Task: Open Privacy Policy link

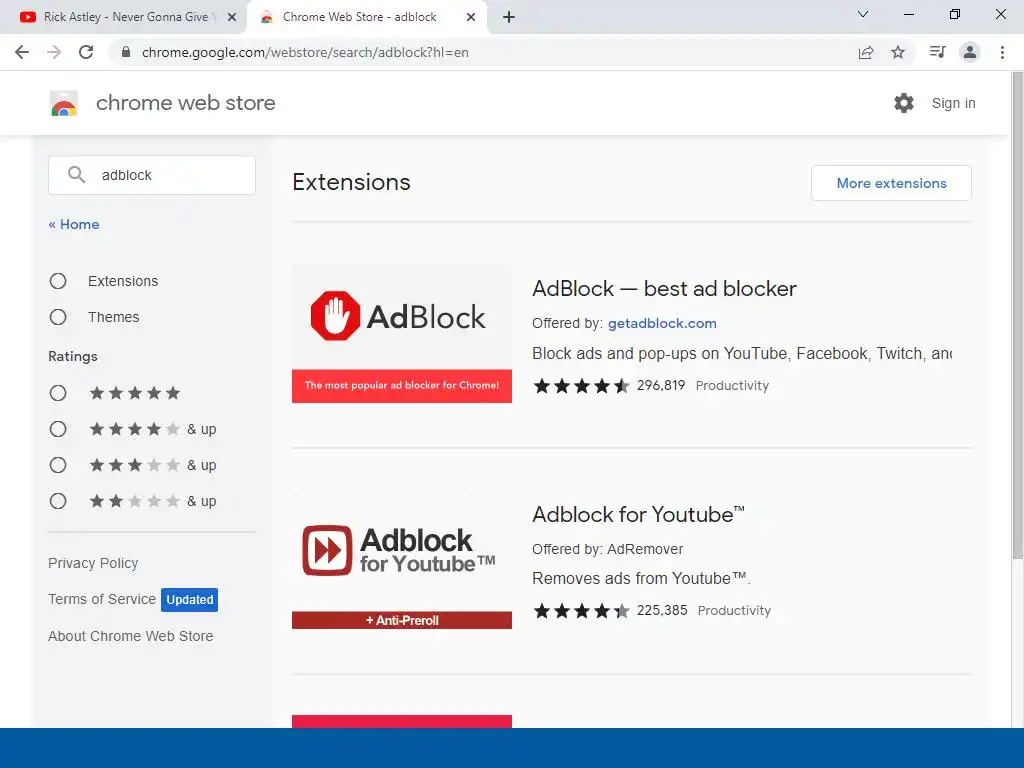Action: click(x=93, y=563)
